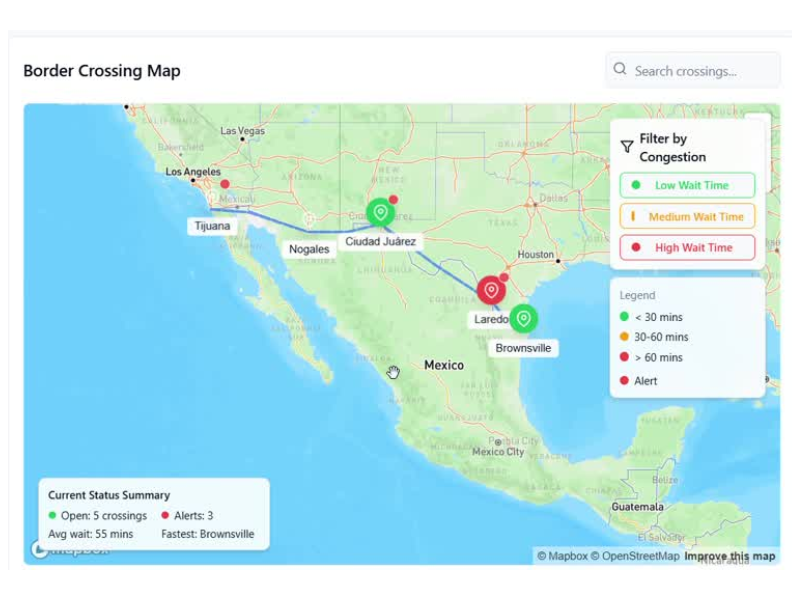Click the Mexico country label
The width and height of the screenshot is (800, 600).
(444, 365)
